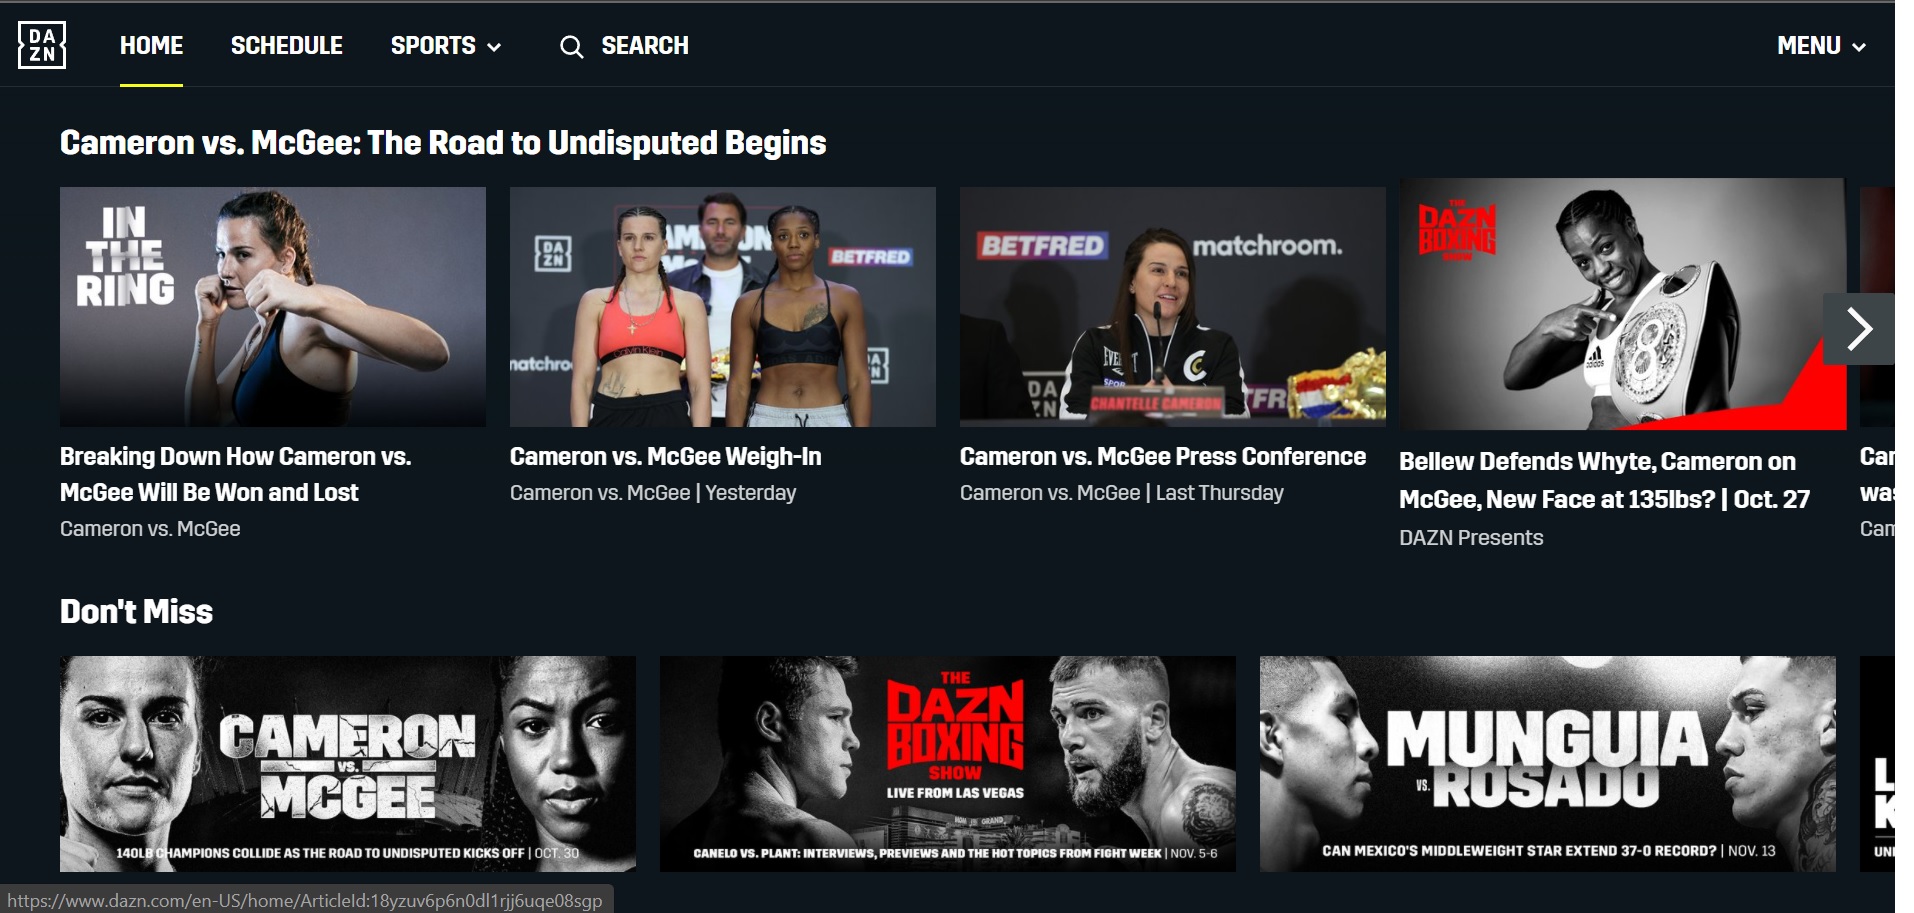Click 'Cameron vs. McGee Press Conference' title
Viewport: 1914px width, 913px height.
[x=1163, y=457]
